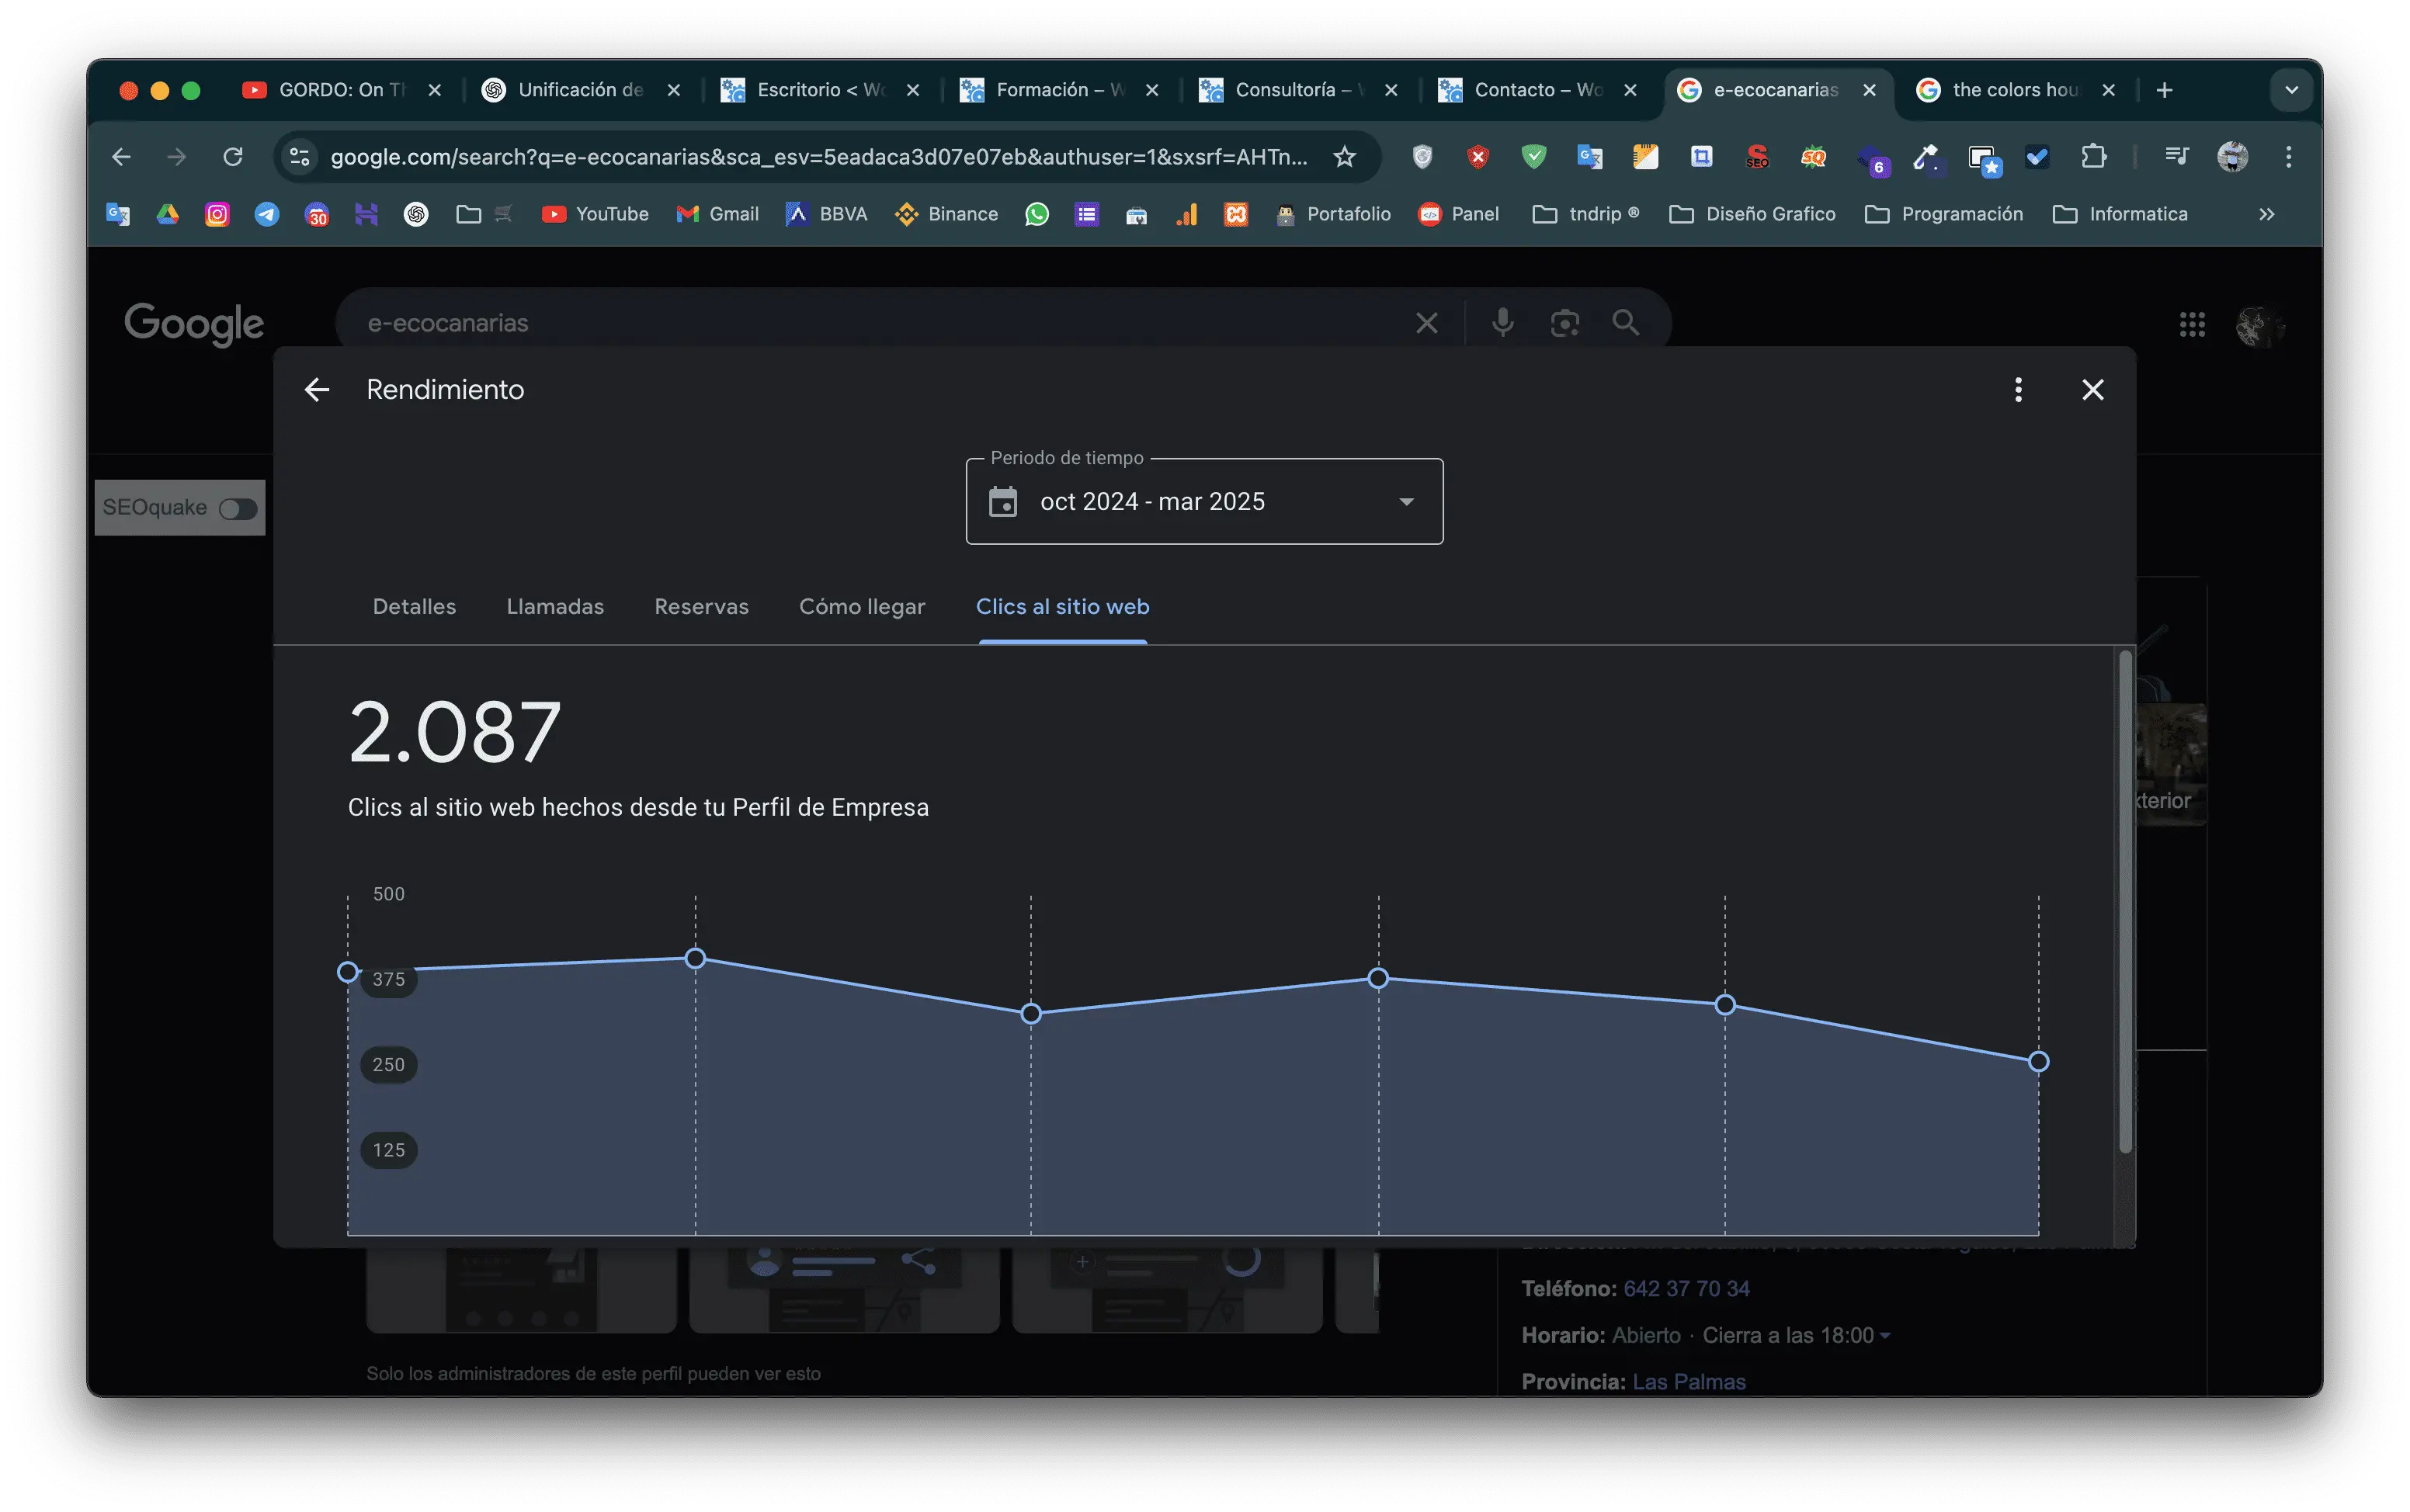Click the Chrome address bar URL

point(818,157)
